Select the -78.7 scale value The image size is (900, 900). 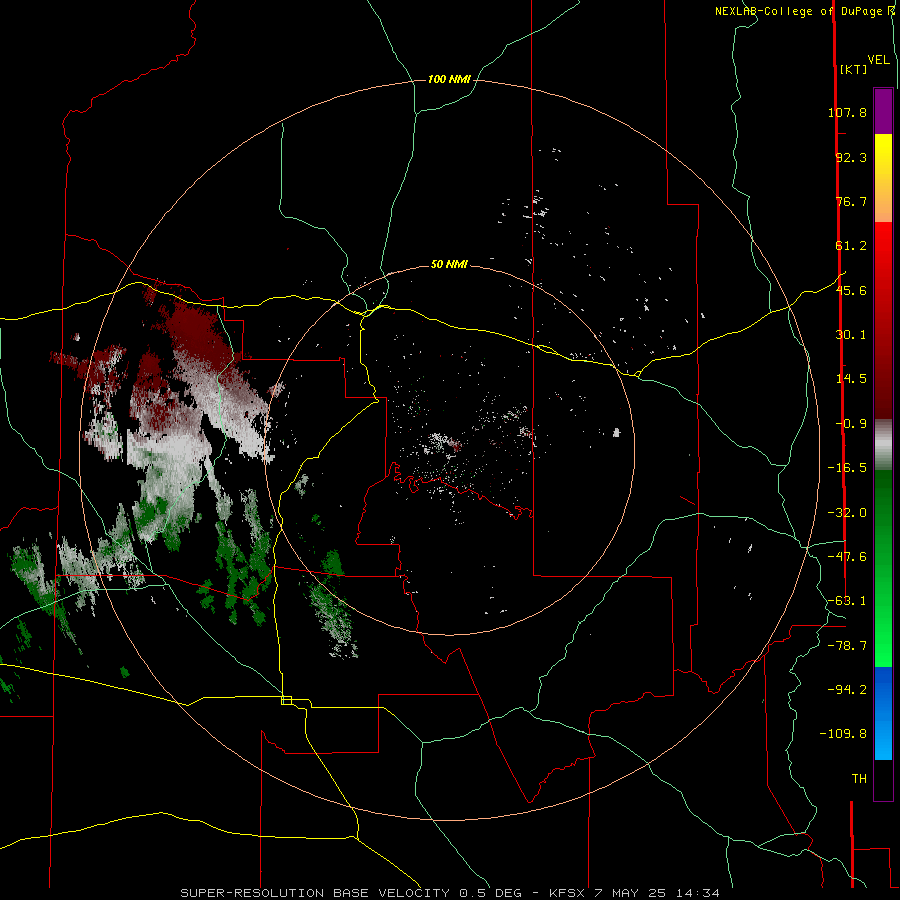(847, 646)
